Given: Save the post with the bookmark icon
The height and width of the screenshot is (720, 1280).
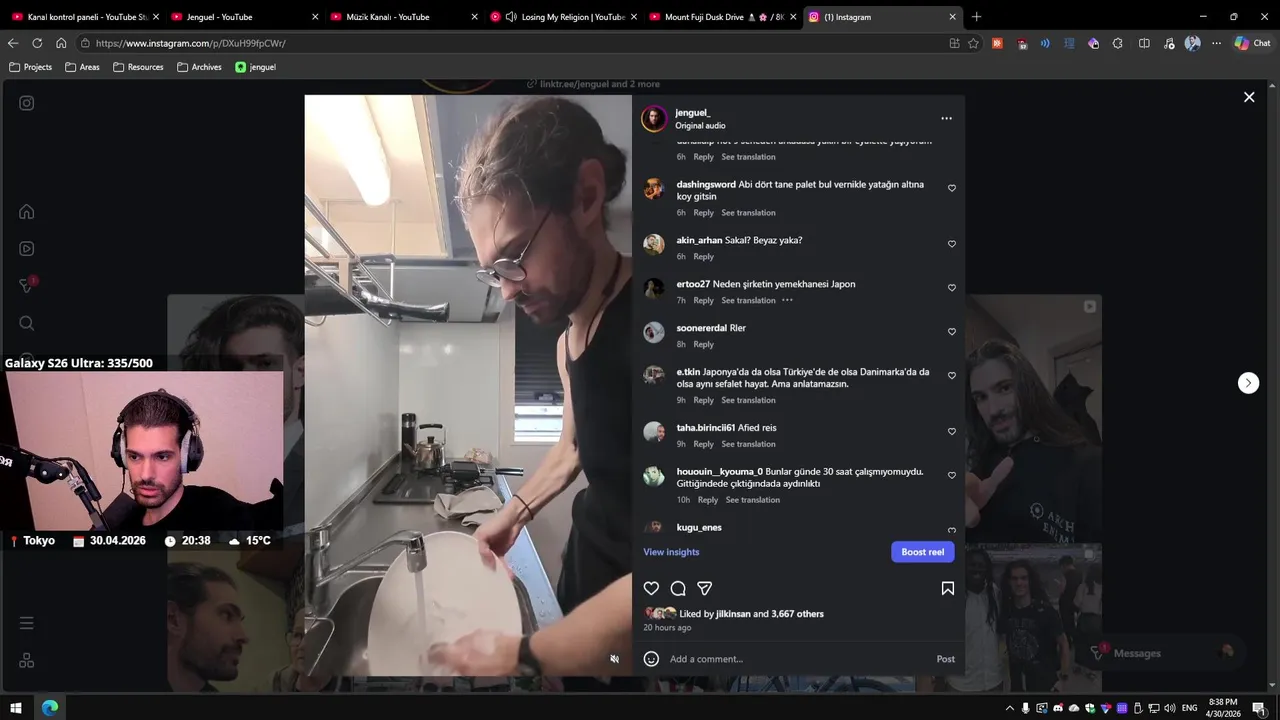Looking at the screenshot, I should pyautogui.click(x=948, y=588).
